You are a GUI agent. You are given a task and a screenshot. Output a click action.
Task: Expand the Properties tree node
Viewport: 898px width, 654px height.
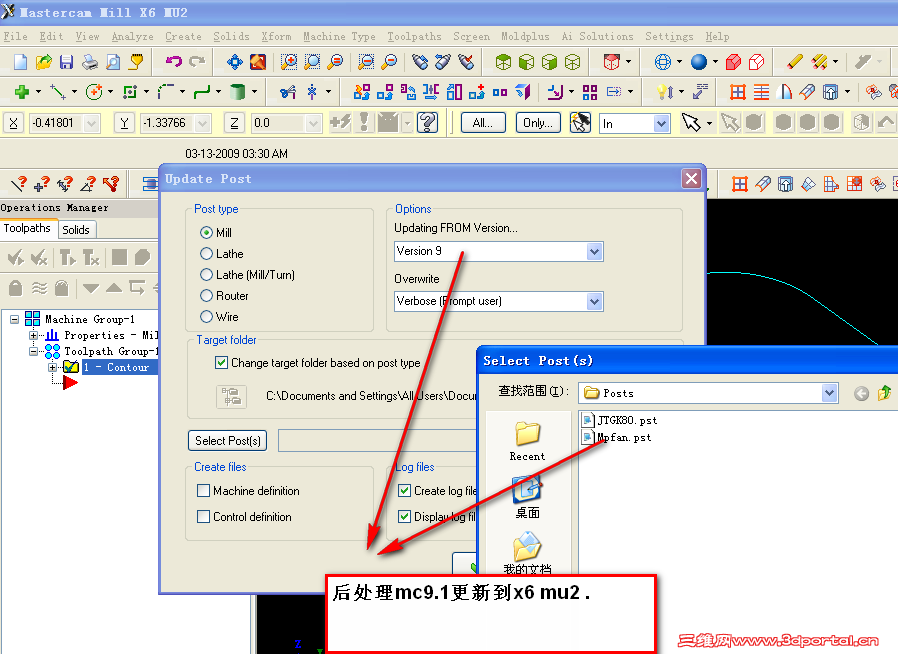pyautogui.click(x=33, y=335)
